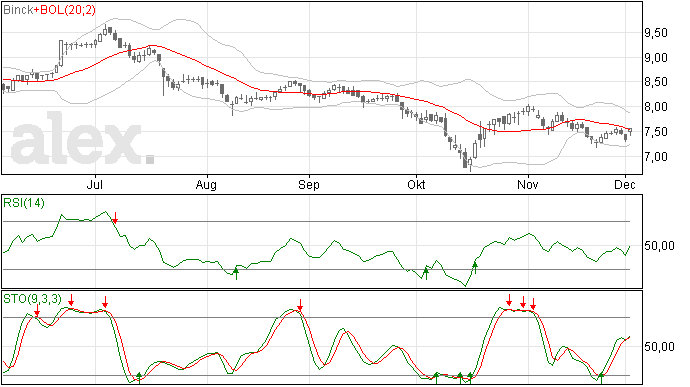Select the Dec month label
690x387 pixels.
point(625,184)
